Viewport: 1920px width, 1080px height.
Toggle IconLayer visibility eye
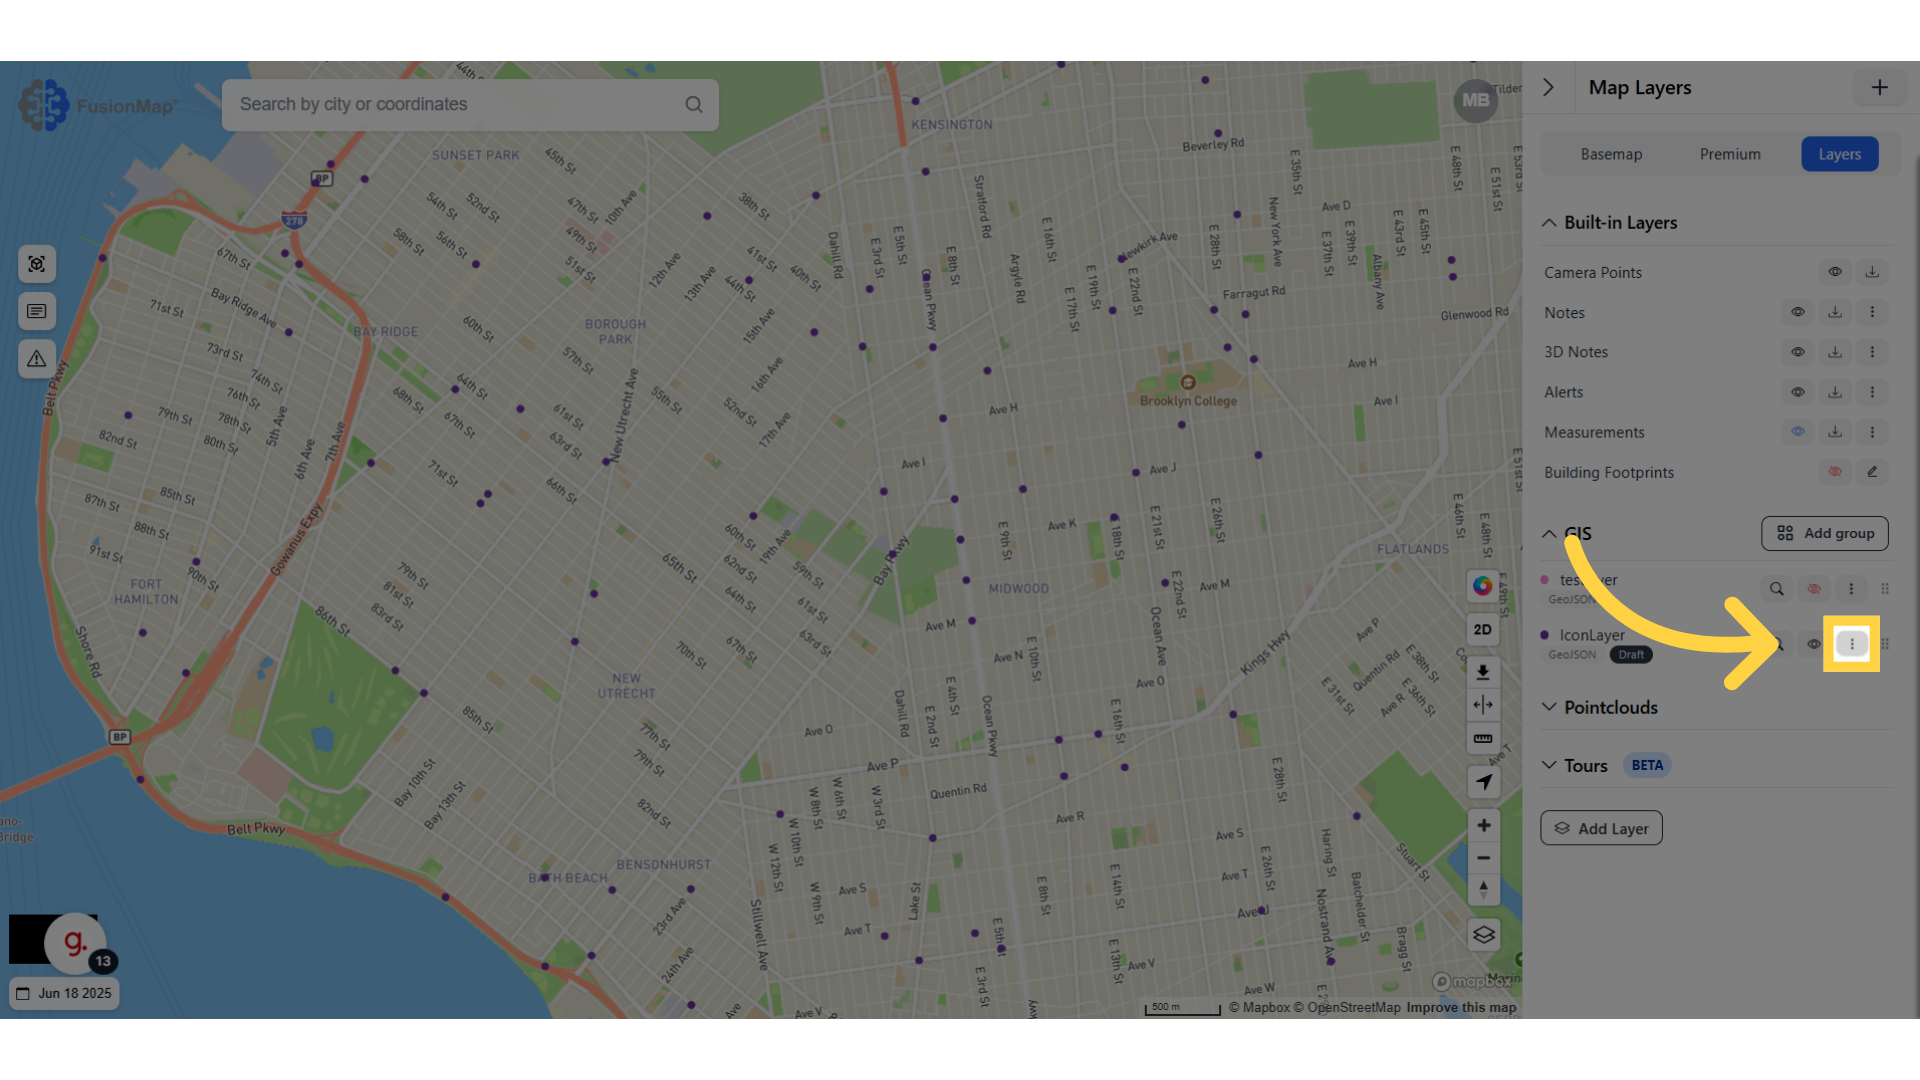coord(1813,644)
